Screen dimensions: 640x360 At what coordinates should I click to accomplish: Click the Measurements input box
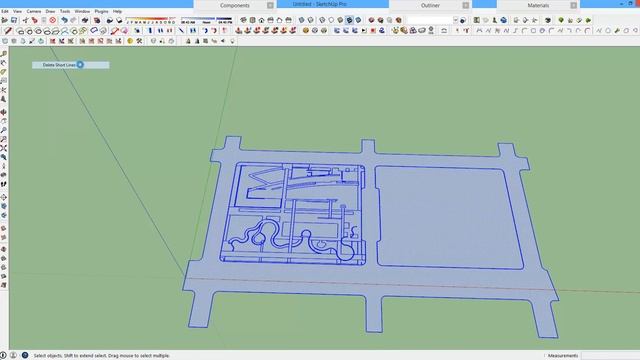click(611, 356)
